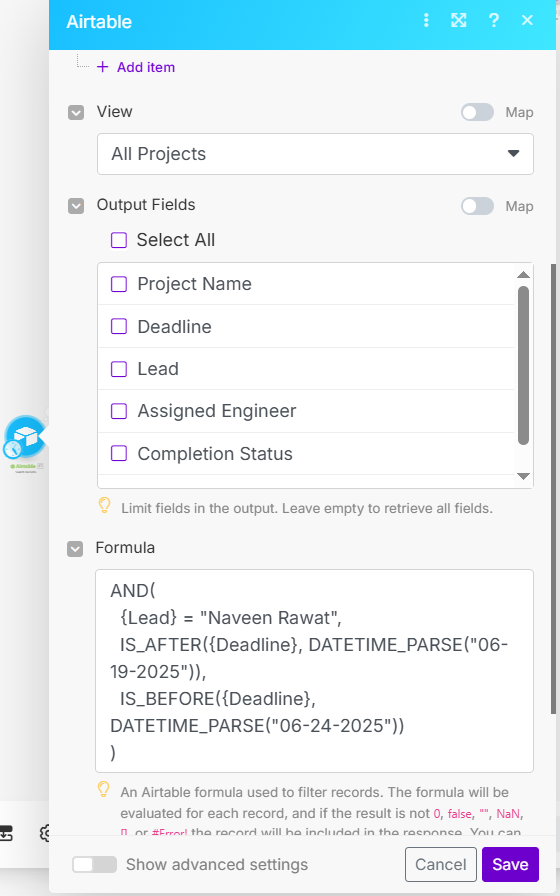Image resolution: width=560 pixels, height=896 pixels.
Task: Click inside the Formula text area
Action: [314, 671]
